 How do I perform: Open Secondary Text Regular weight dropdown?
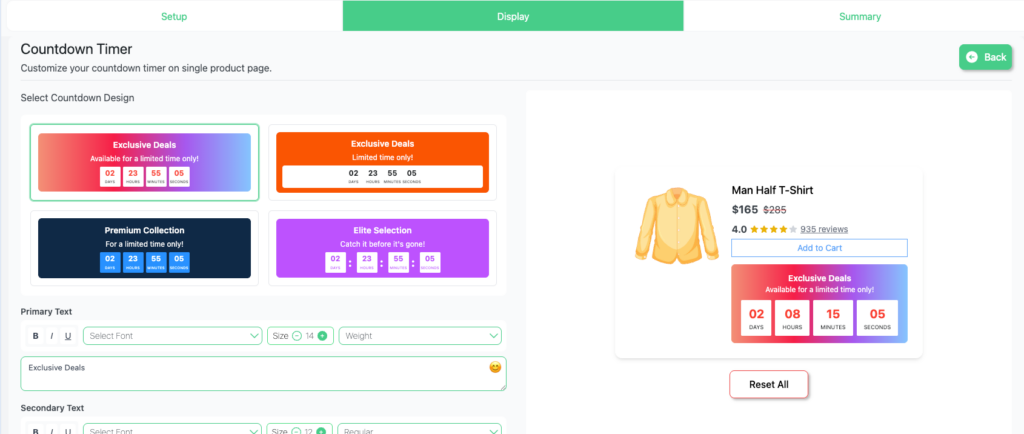(420, 430)
